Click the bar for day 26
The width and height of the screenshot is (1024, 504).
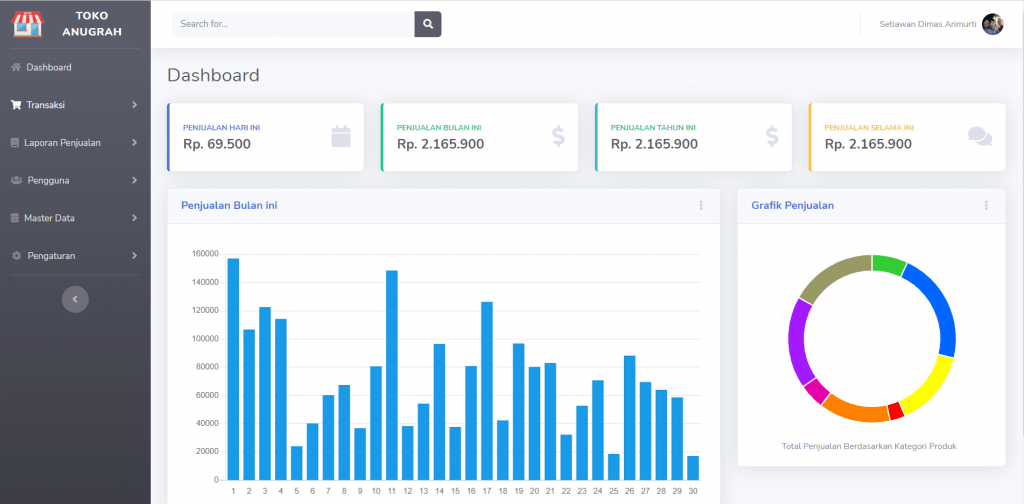click(x=630, y=418)
